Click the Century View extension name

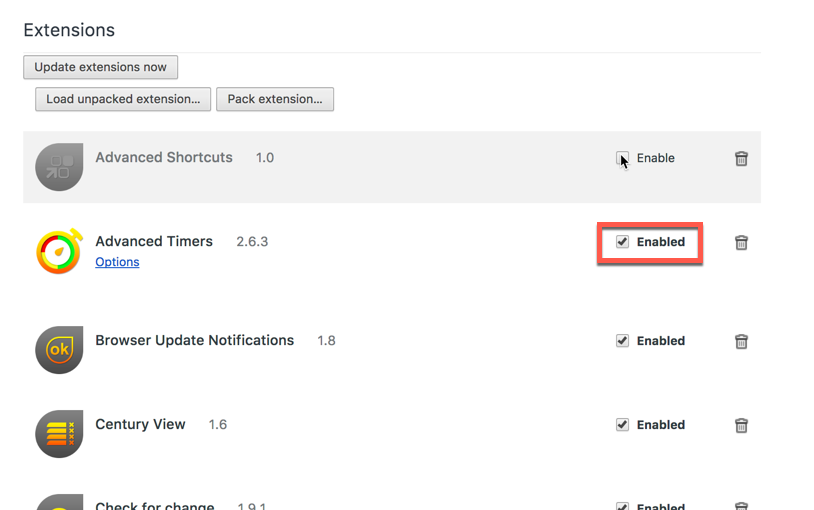[x=140, y=424]
